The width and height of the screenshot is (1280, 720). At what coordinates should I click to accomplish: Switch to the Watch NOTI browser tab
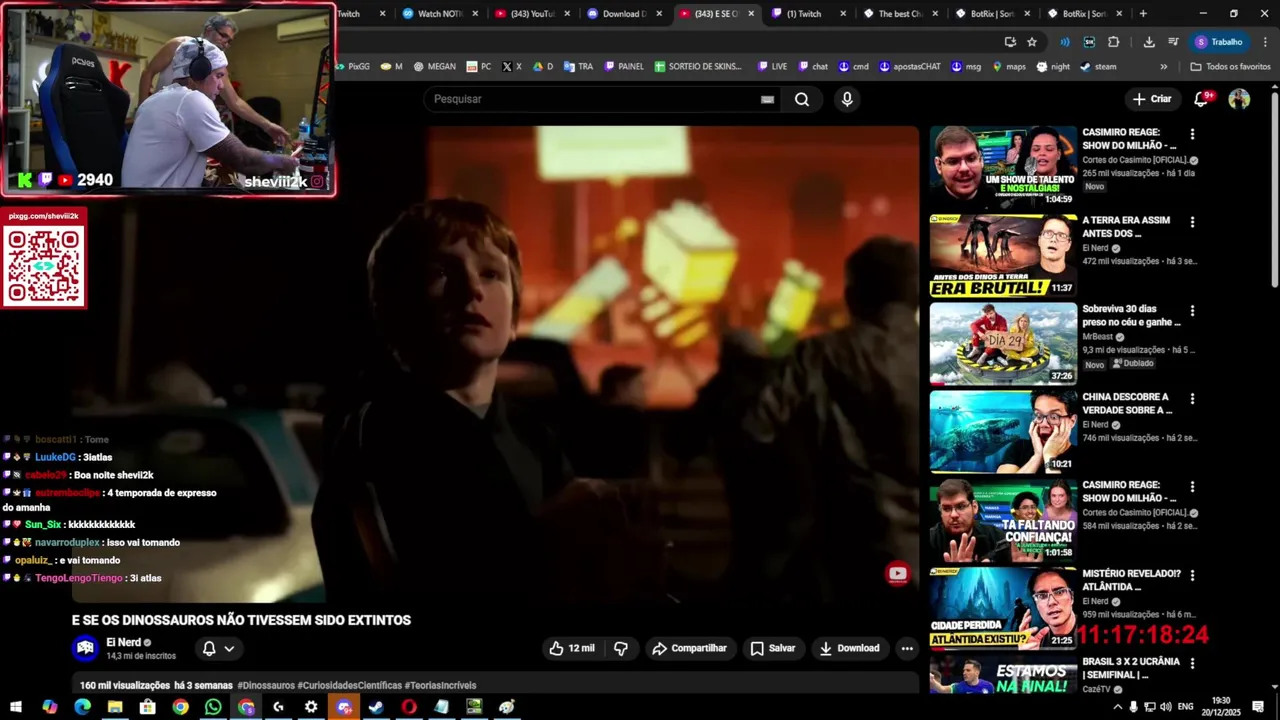tap(433, 14)
